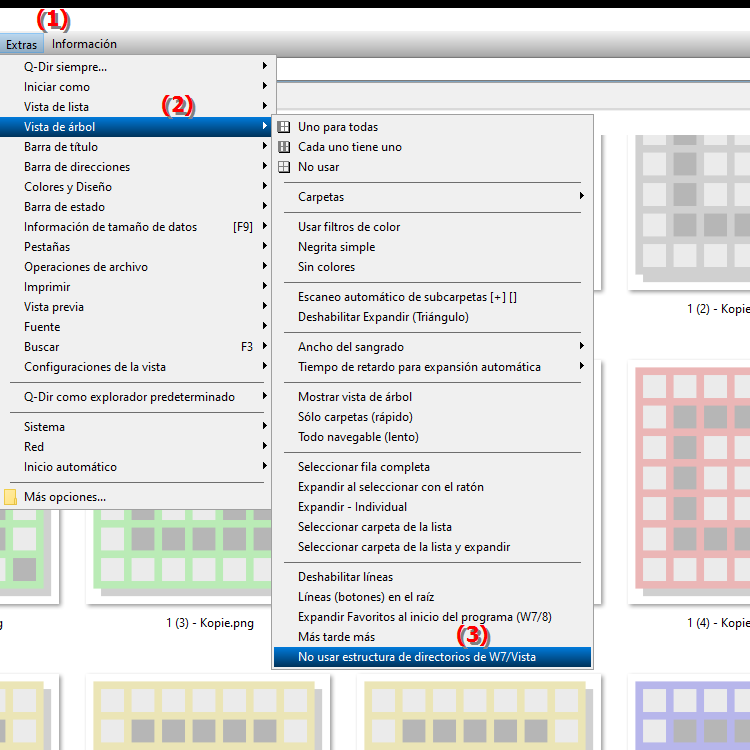Open the Buscar submenu

(136, 347)
